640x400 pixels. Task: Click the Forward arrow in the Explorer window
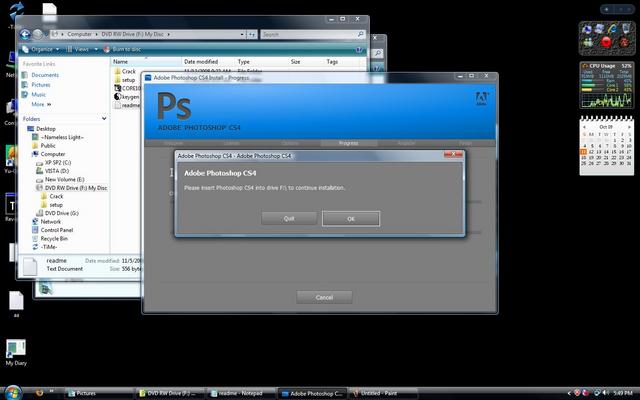tap(38, 34)
